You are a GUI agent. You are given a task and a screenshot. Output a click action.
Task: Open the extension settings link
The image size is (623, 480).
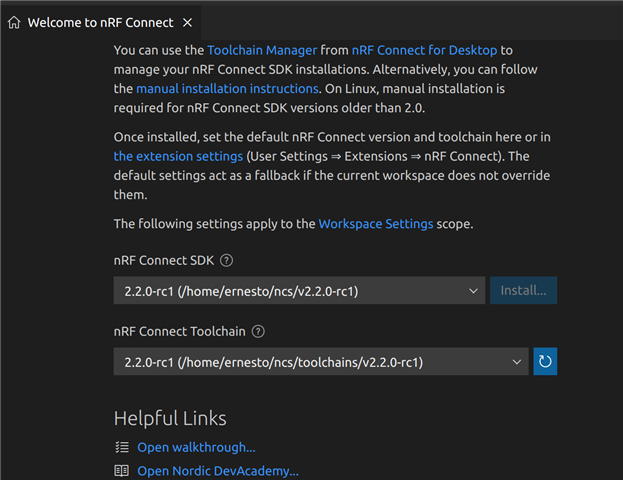pos(178,157)
